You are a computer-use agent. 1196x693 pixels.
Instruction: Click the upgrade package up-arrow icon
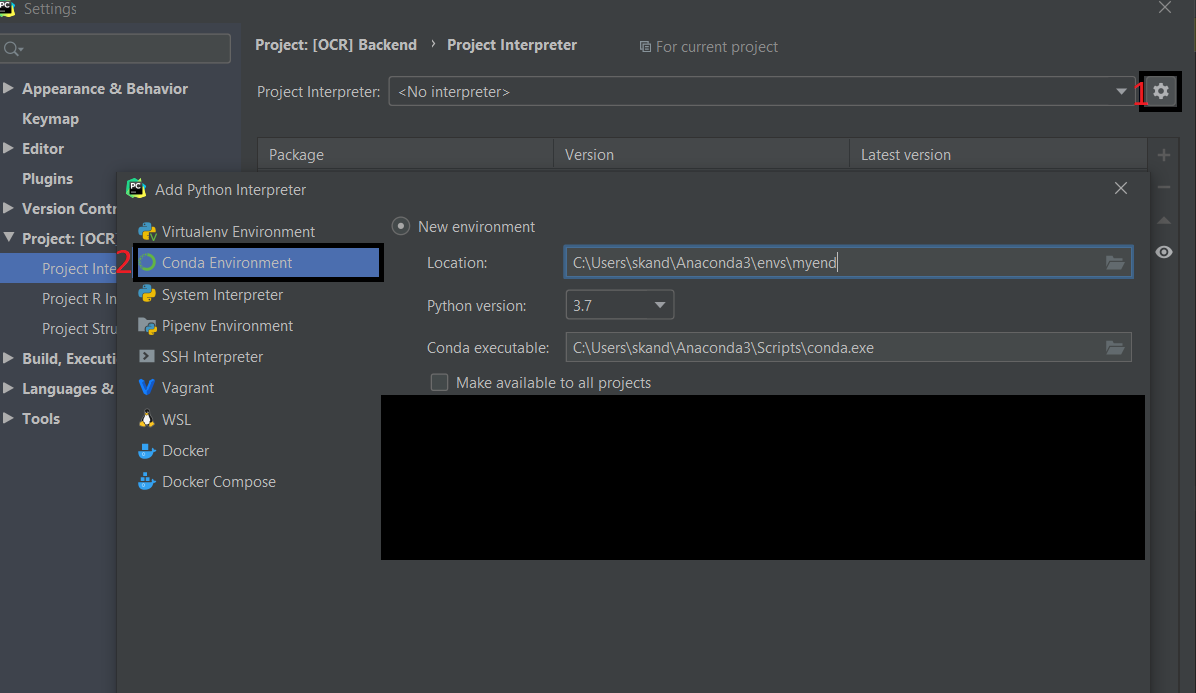coord(1164,220)
